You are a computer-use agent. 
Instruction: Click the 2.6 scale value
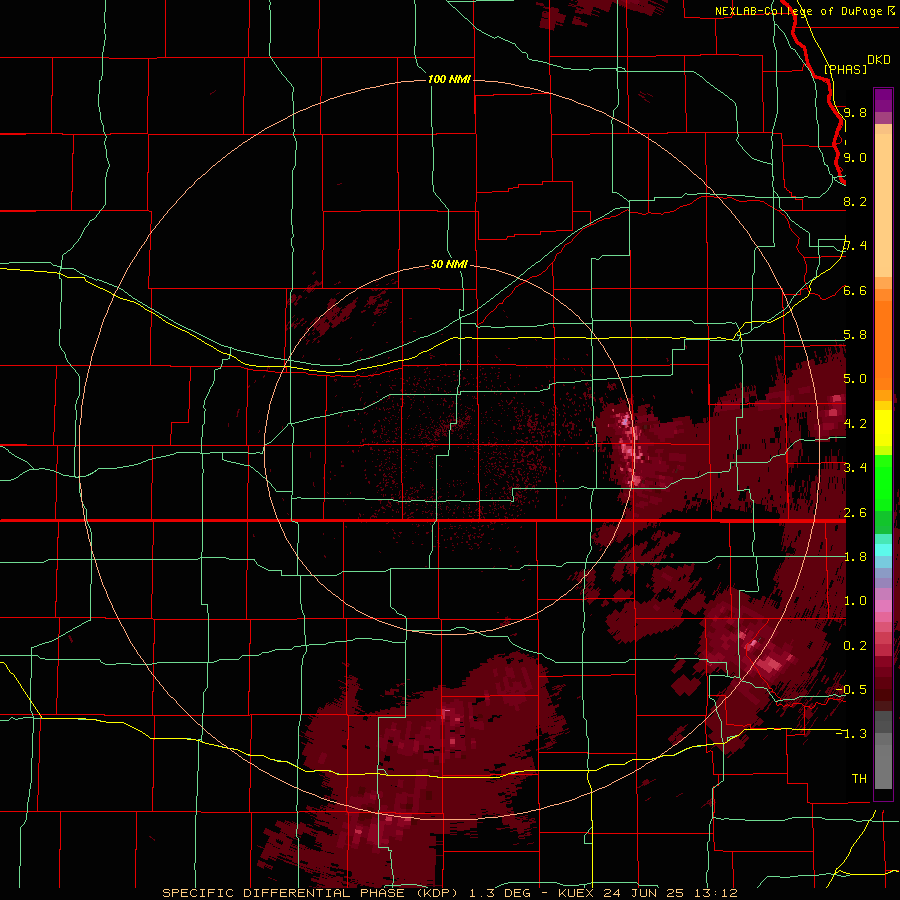tap(855, 513)
